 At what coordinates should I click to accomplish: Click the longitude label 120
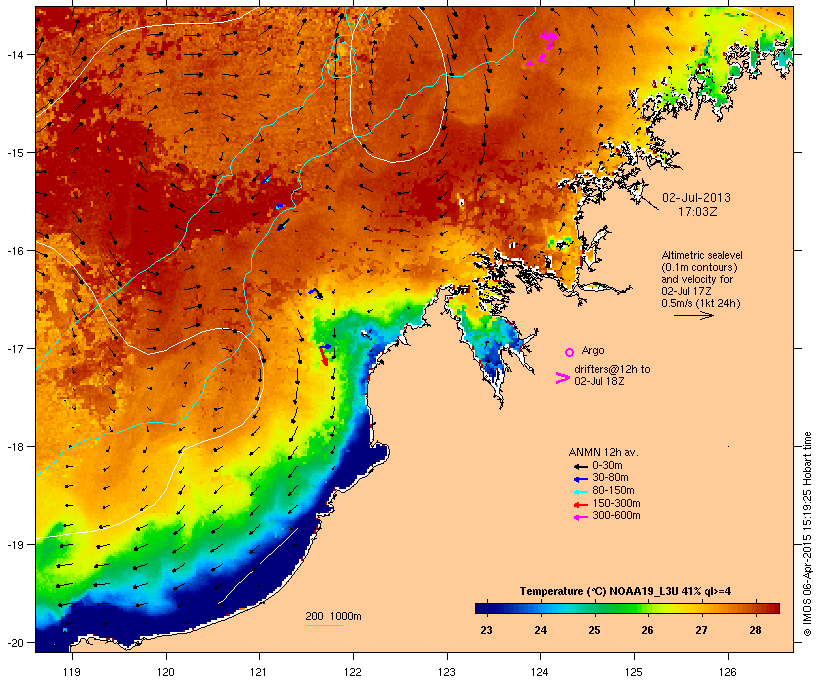166,672
